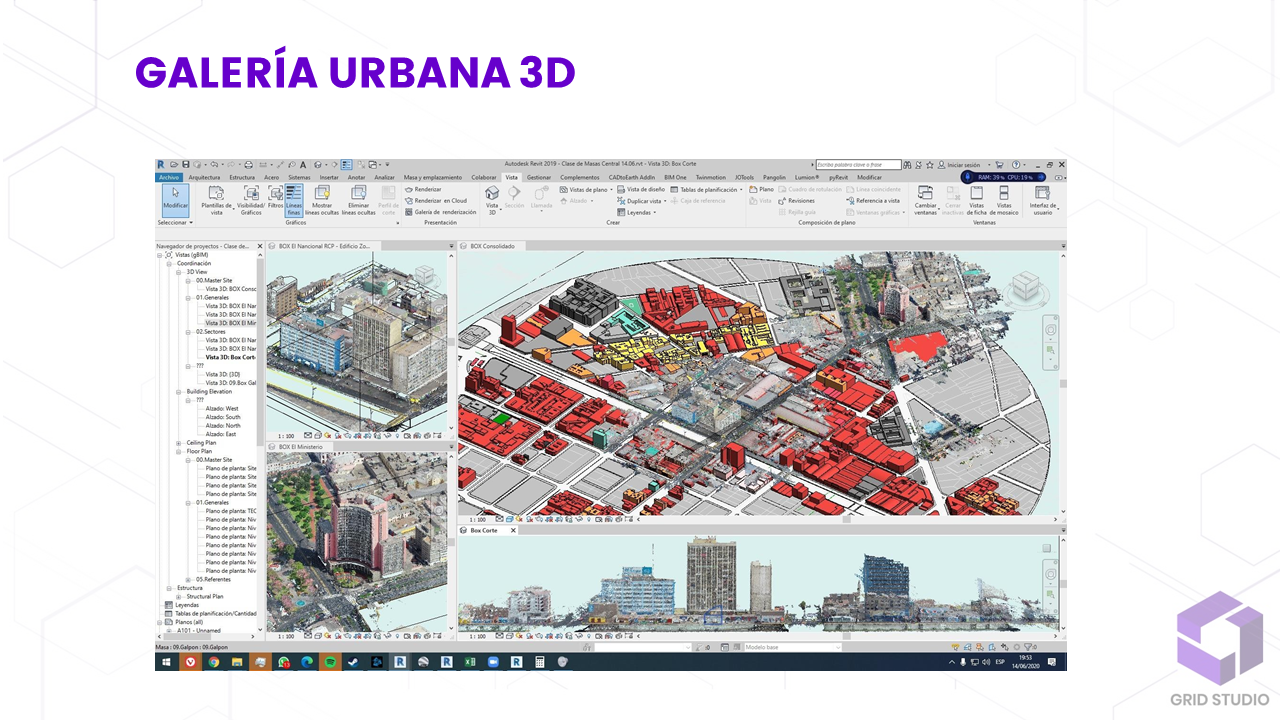Expand the Structural Plan node

click(180, 596)
